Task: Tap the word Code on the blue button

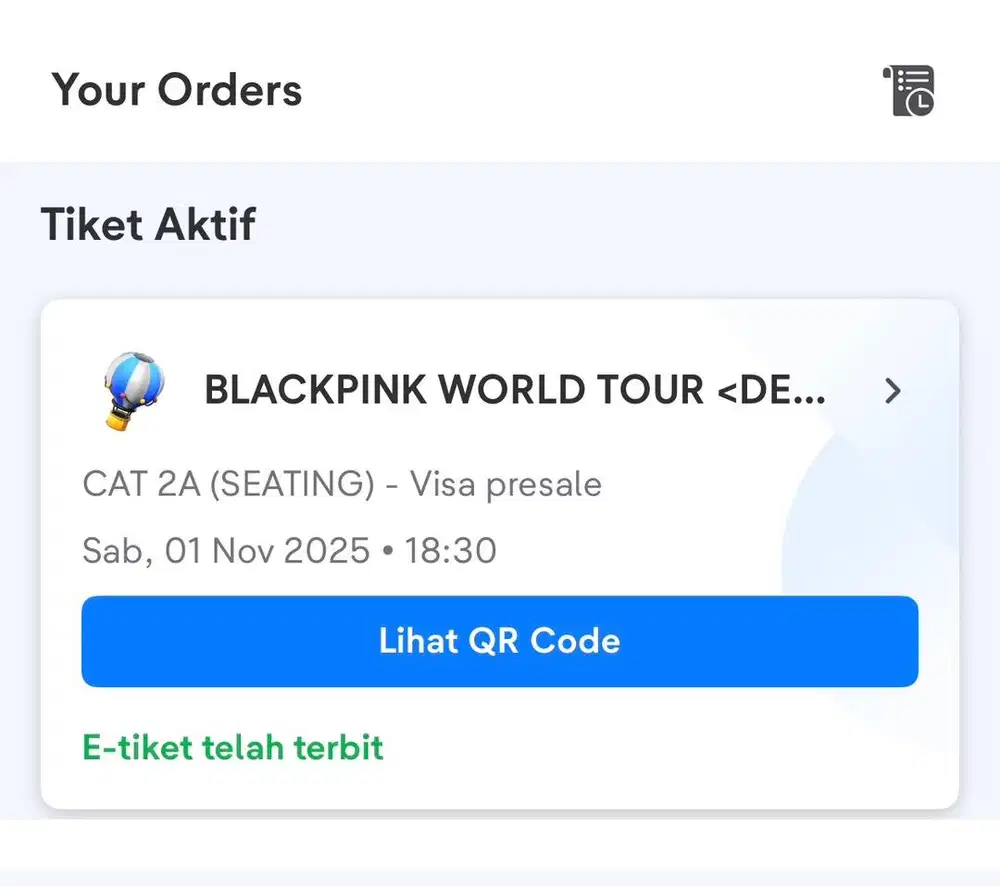Action: pyautogui.click(x=575, y=641)
